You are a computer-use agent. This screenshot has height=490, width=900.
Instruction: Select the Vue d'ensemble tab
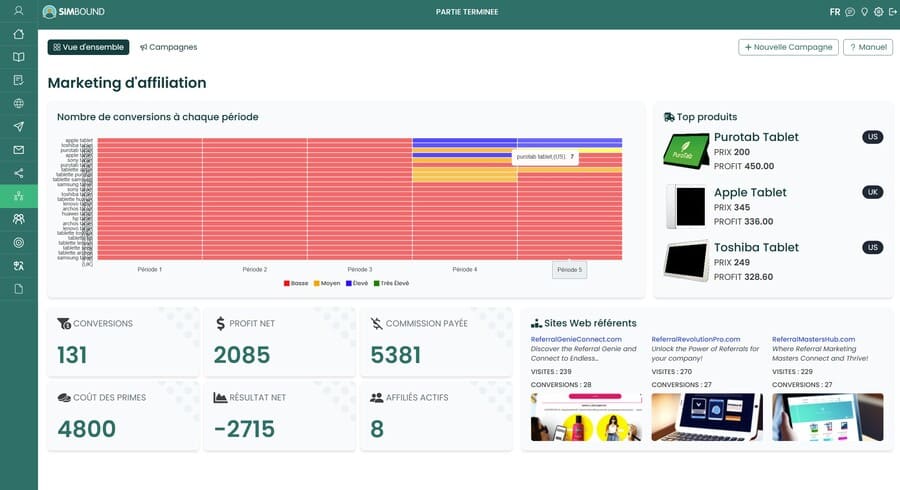(x=88, y=47)
